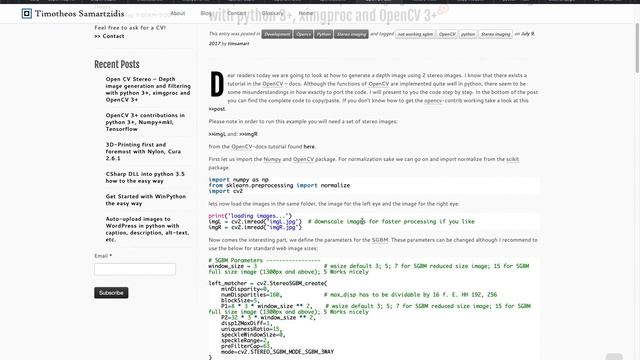
Task: Click the 'Recent Posts' heading
Action: point(117,64)
